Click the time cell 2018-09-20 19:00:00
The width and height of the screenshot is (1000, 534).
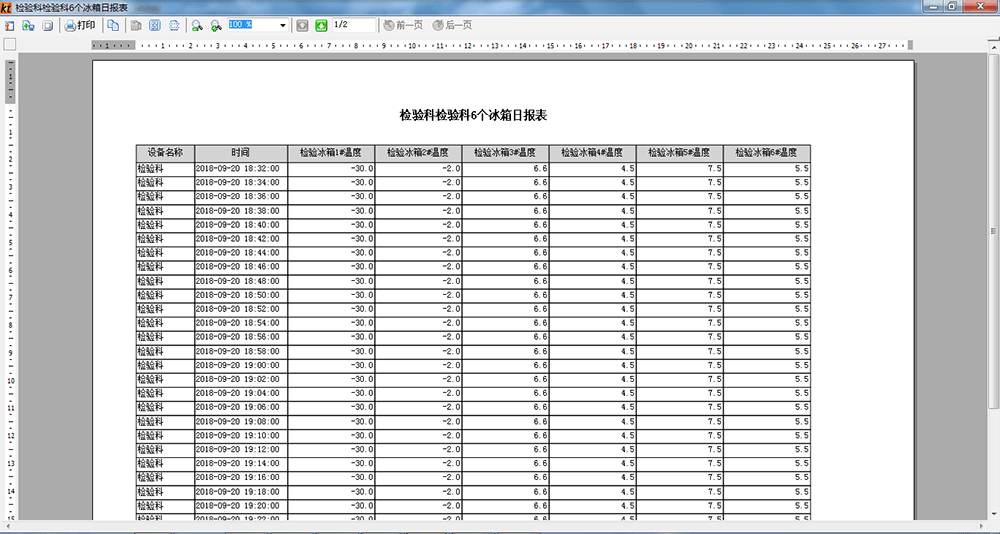241,365
